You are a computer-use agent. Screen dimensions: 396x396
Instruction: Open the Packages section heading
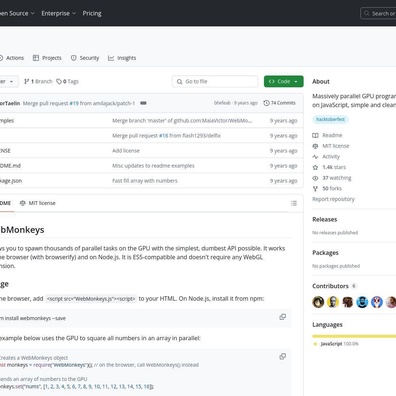(x=325, y=253)
